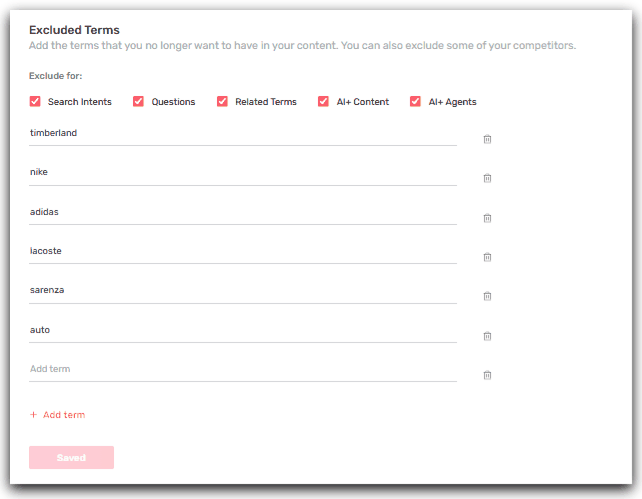Image resolution: width=642 pixels, height=499 pixels.
Task: Click trash icon beside empty Add term field
Action: [487, 375]
